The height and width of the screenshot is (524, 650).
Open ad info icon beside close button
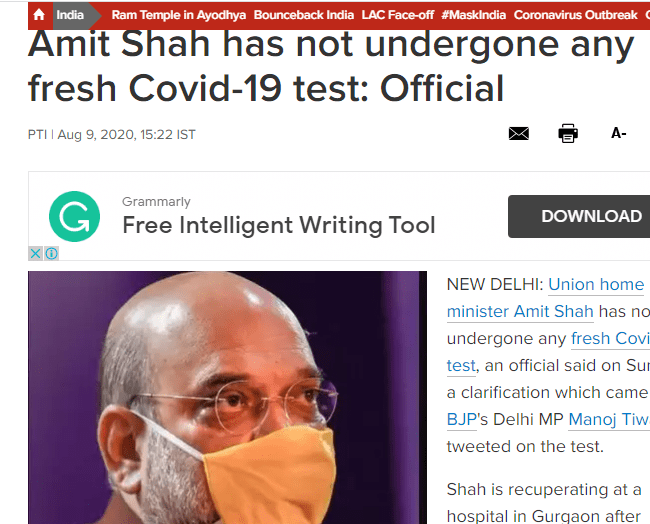(51, 253)
